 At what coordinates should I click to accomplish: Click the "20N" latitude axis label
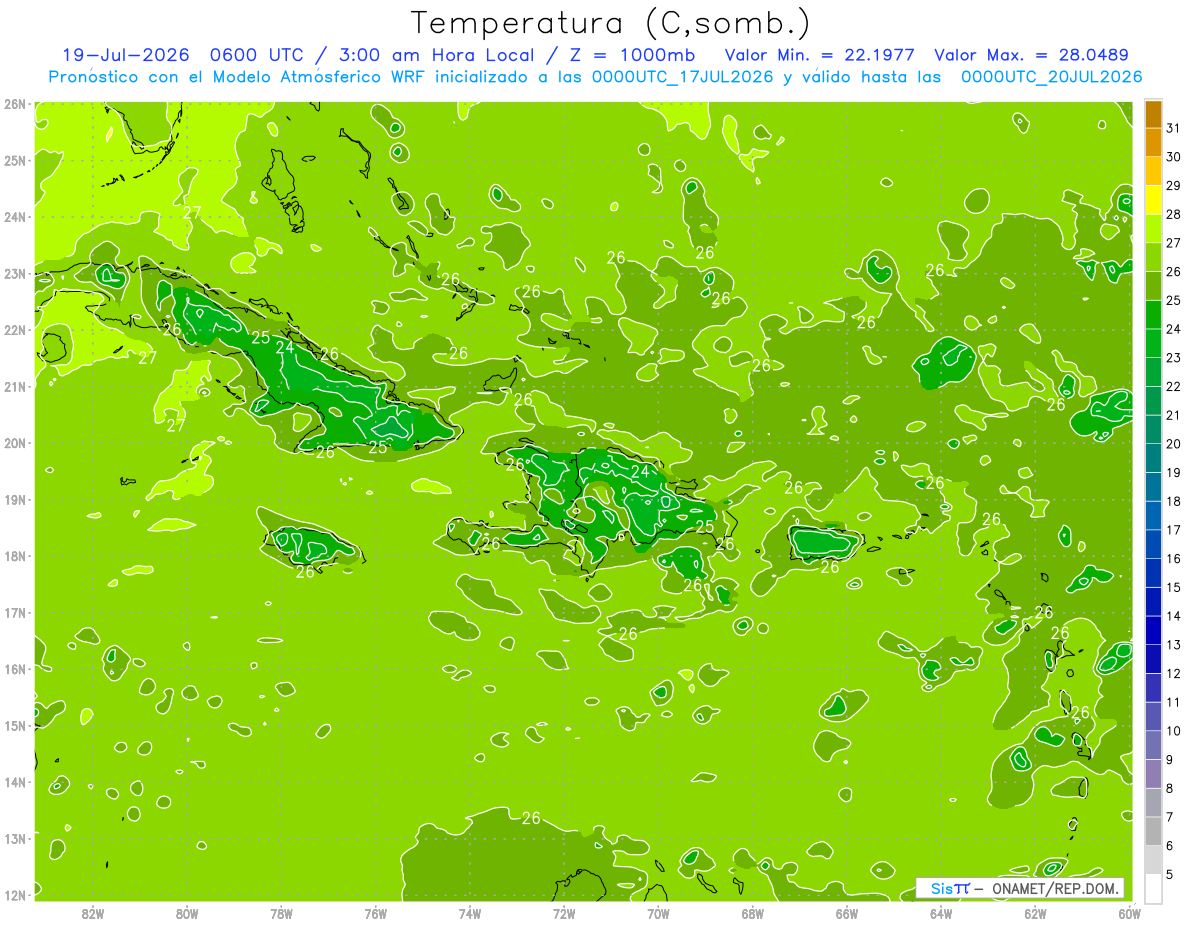(15, 443)
